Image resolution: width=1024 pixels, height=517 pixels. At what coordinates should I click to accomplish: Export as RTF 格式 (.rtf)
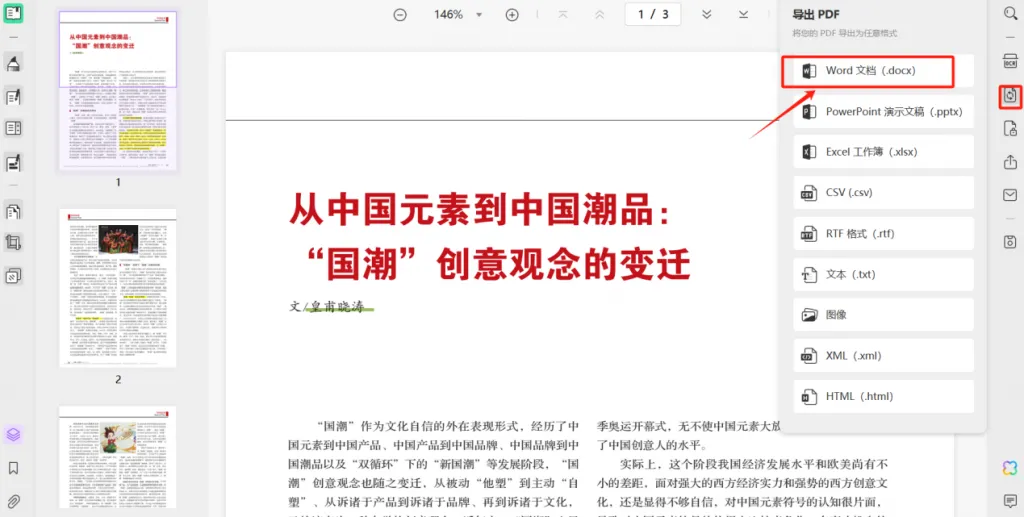883,234
